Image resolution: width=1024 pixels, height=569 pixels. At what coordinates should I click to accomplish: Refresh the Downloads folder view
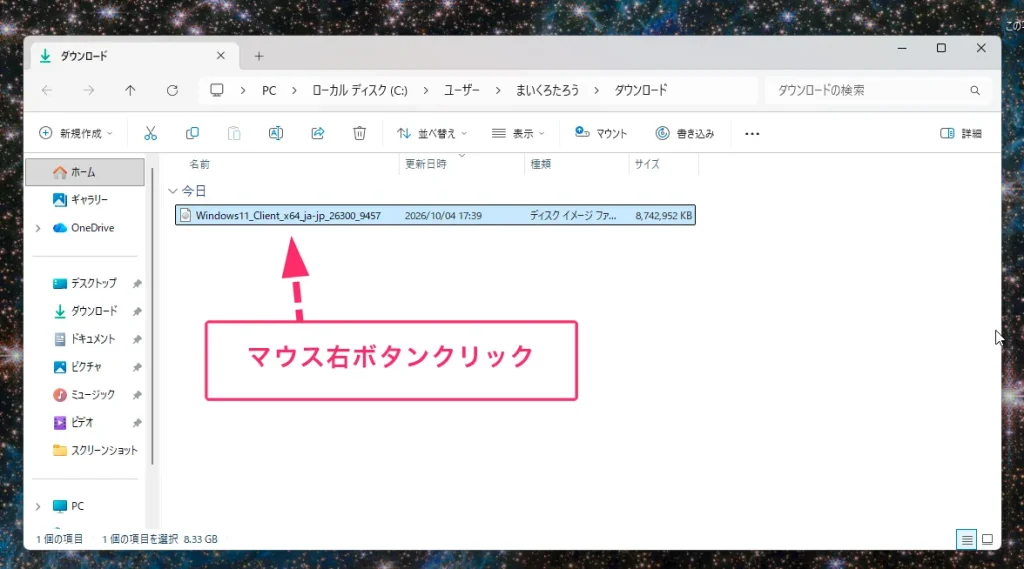(x=172, y=90)
